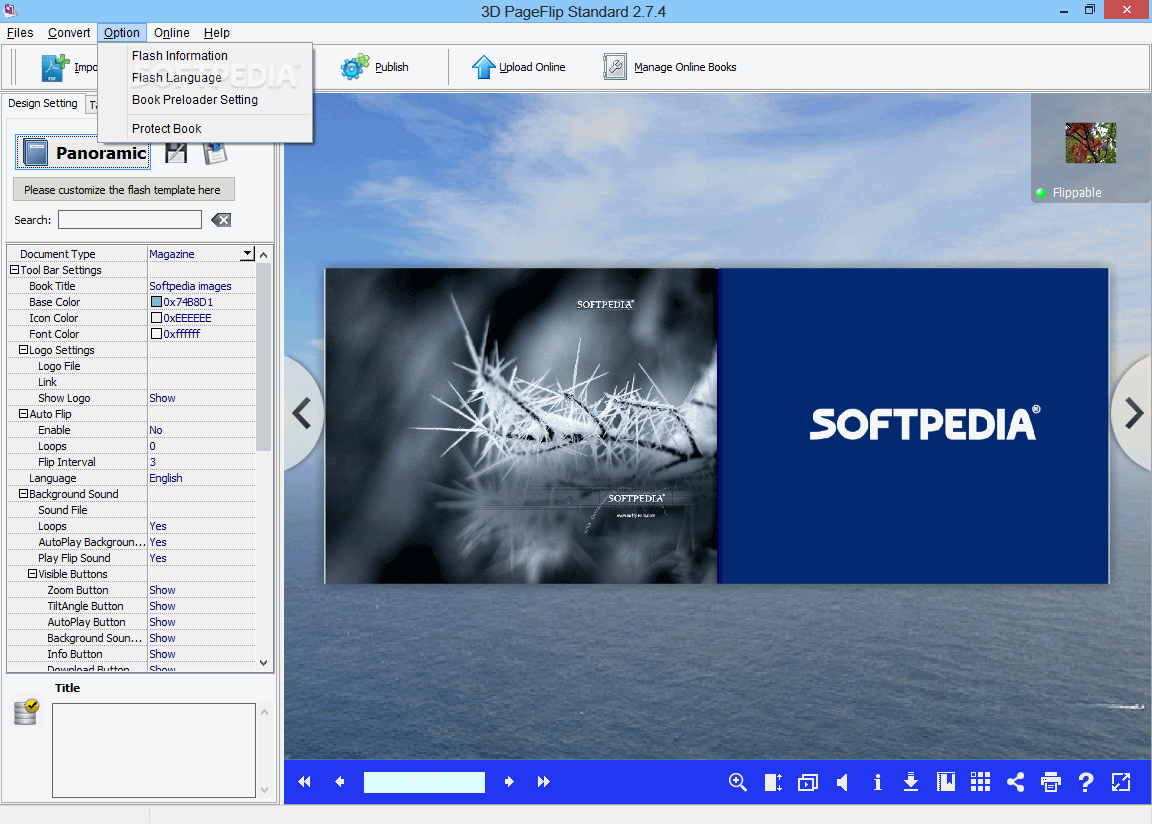Click the Base Color swatch 0x74B8D1
Image resolution: width=1152 pixels, height=824 pixels.
[156, 302]
